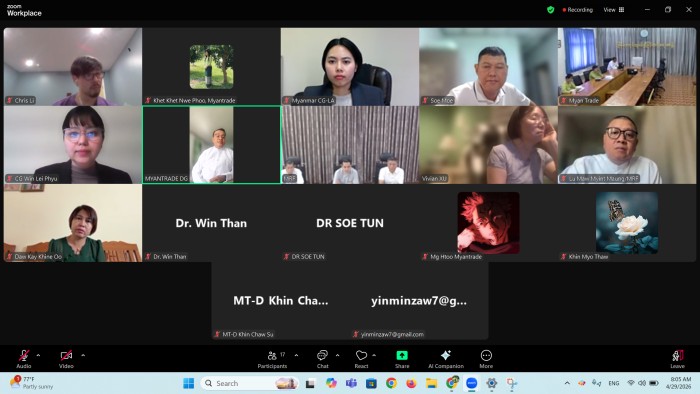
Task: Click the taskbar Search box
Action: click(250, 383)
